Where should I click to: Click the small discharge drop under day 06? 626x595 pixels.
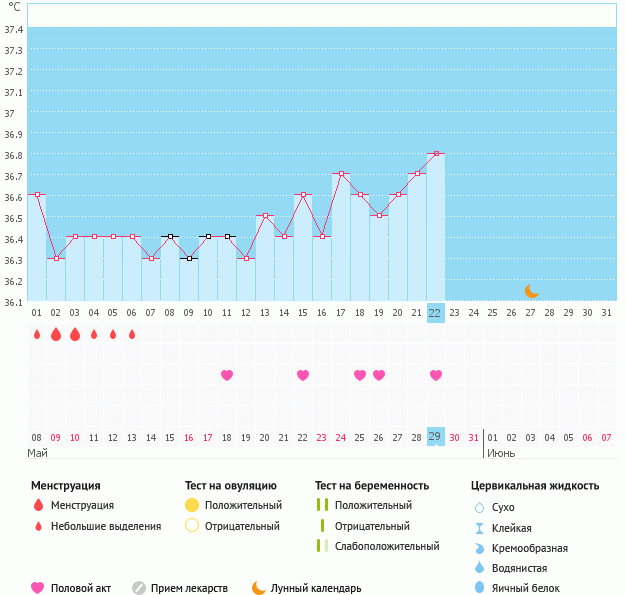coord(132,335)
